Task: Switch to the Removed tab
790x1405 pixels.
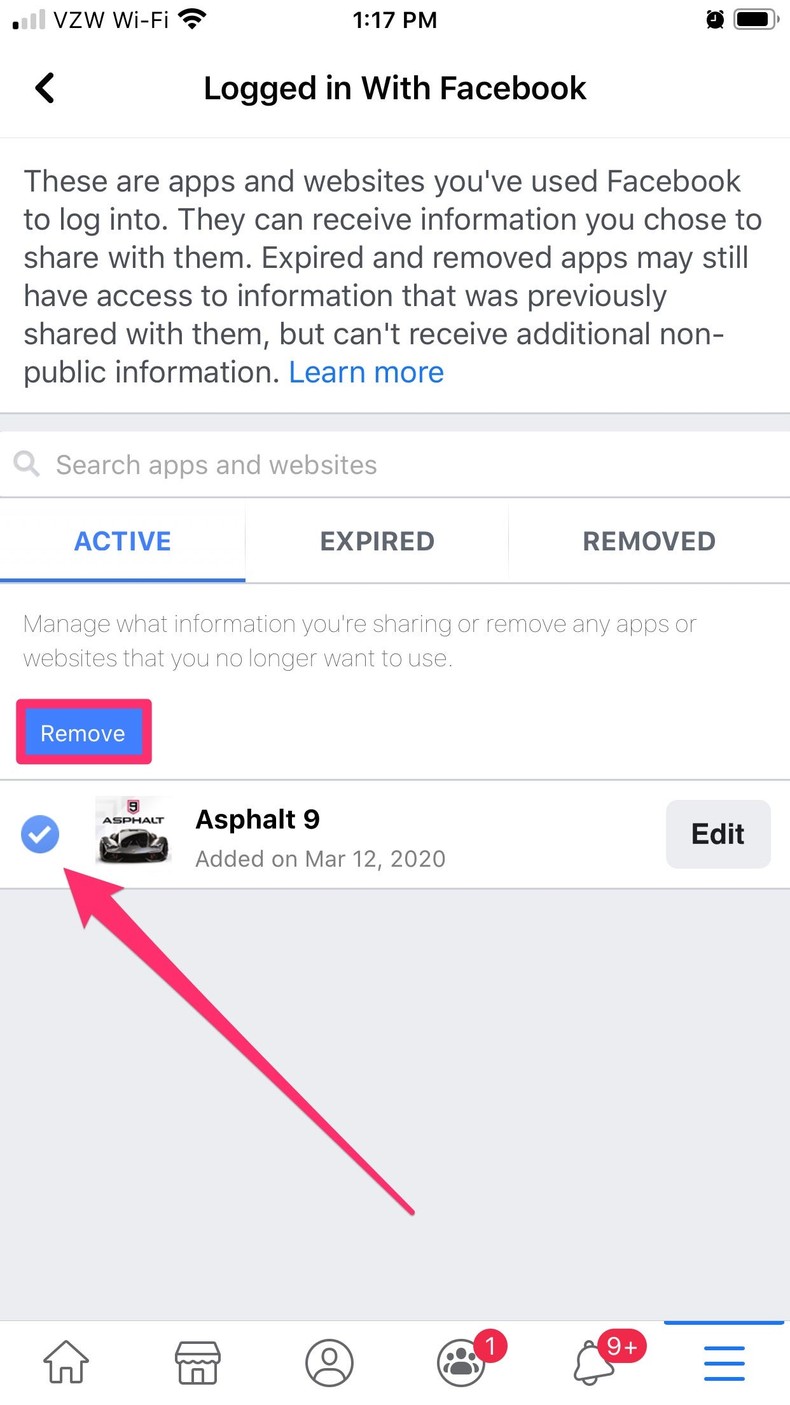Action: (649, 541)
